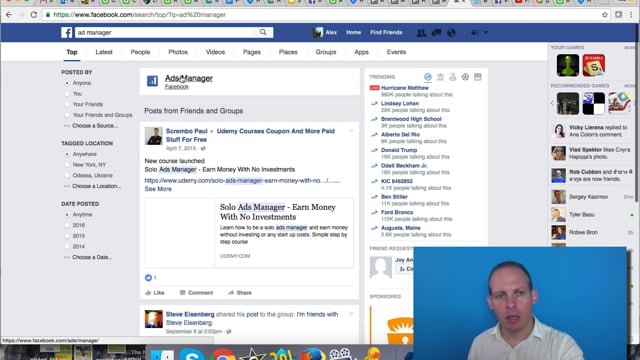Screen dimensions: 640x360
Task: Select Odessa, Ukraine location
Action: pos(67,175)
